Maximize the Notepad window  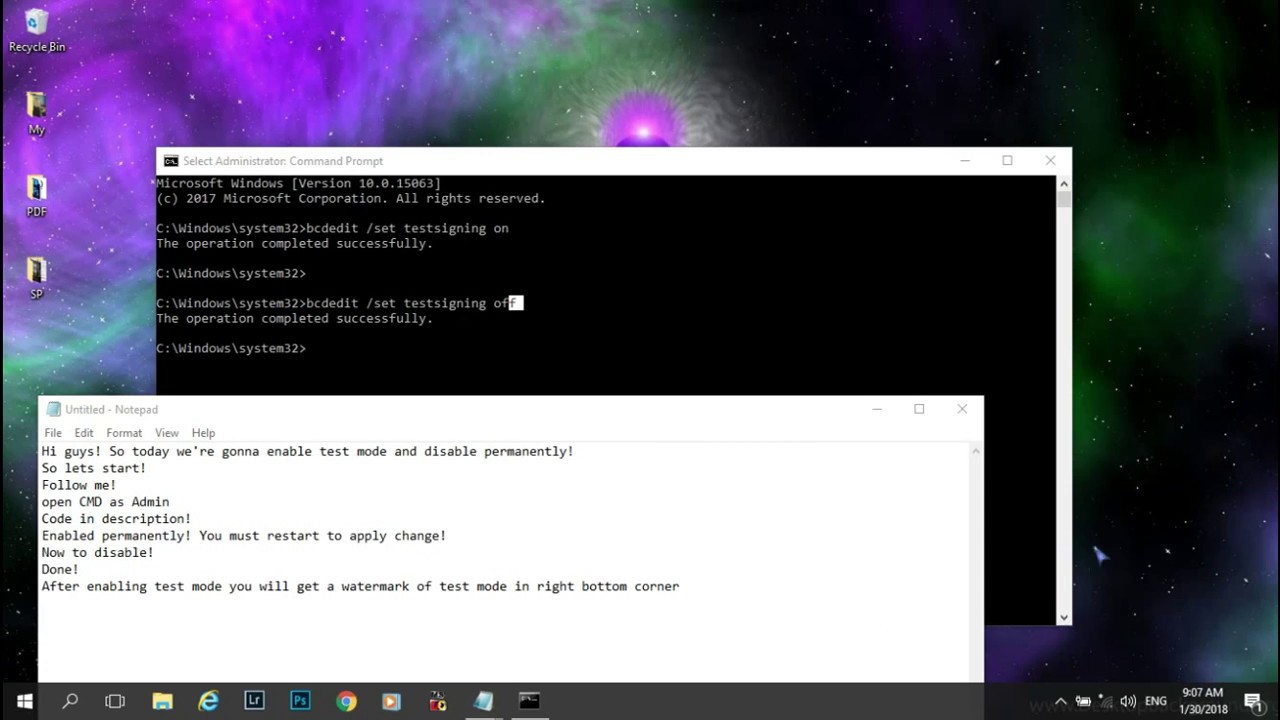tap(919, 409)
